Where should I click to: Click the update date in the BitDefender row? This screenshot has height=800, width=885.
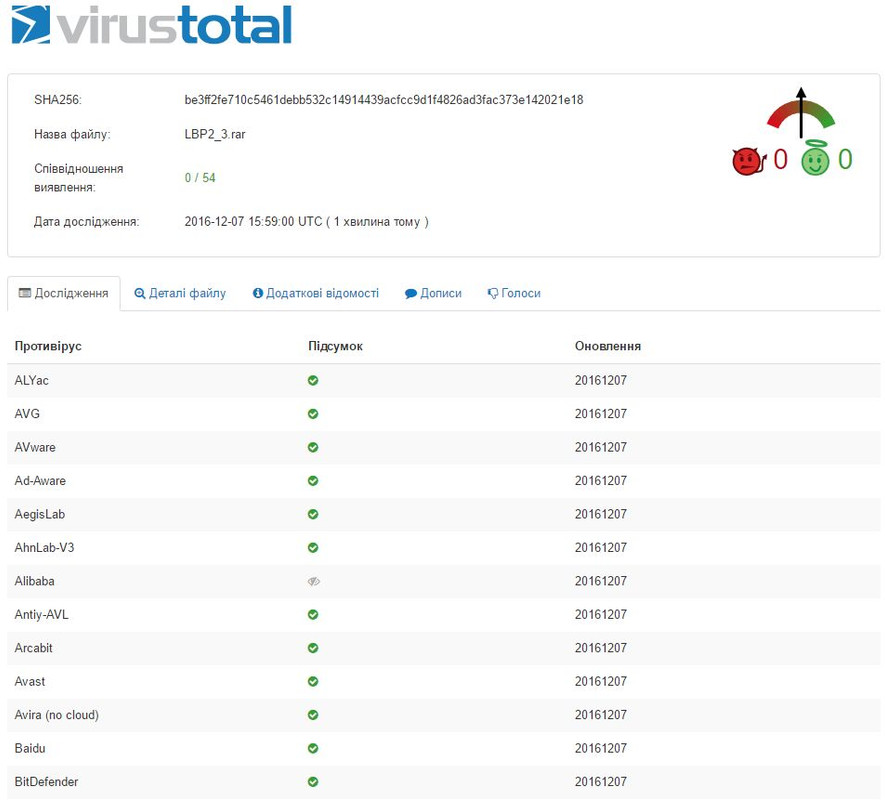click(x=601, y=782)
